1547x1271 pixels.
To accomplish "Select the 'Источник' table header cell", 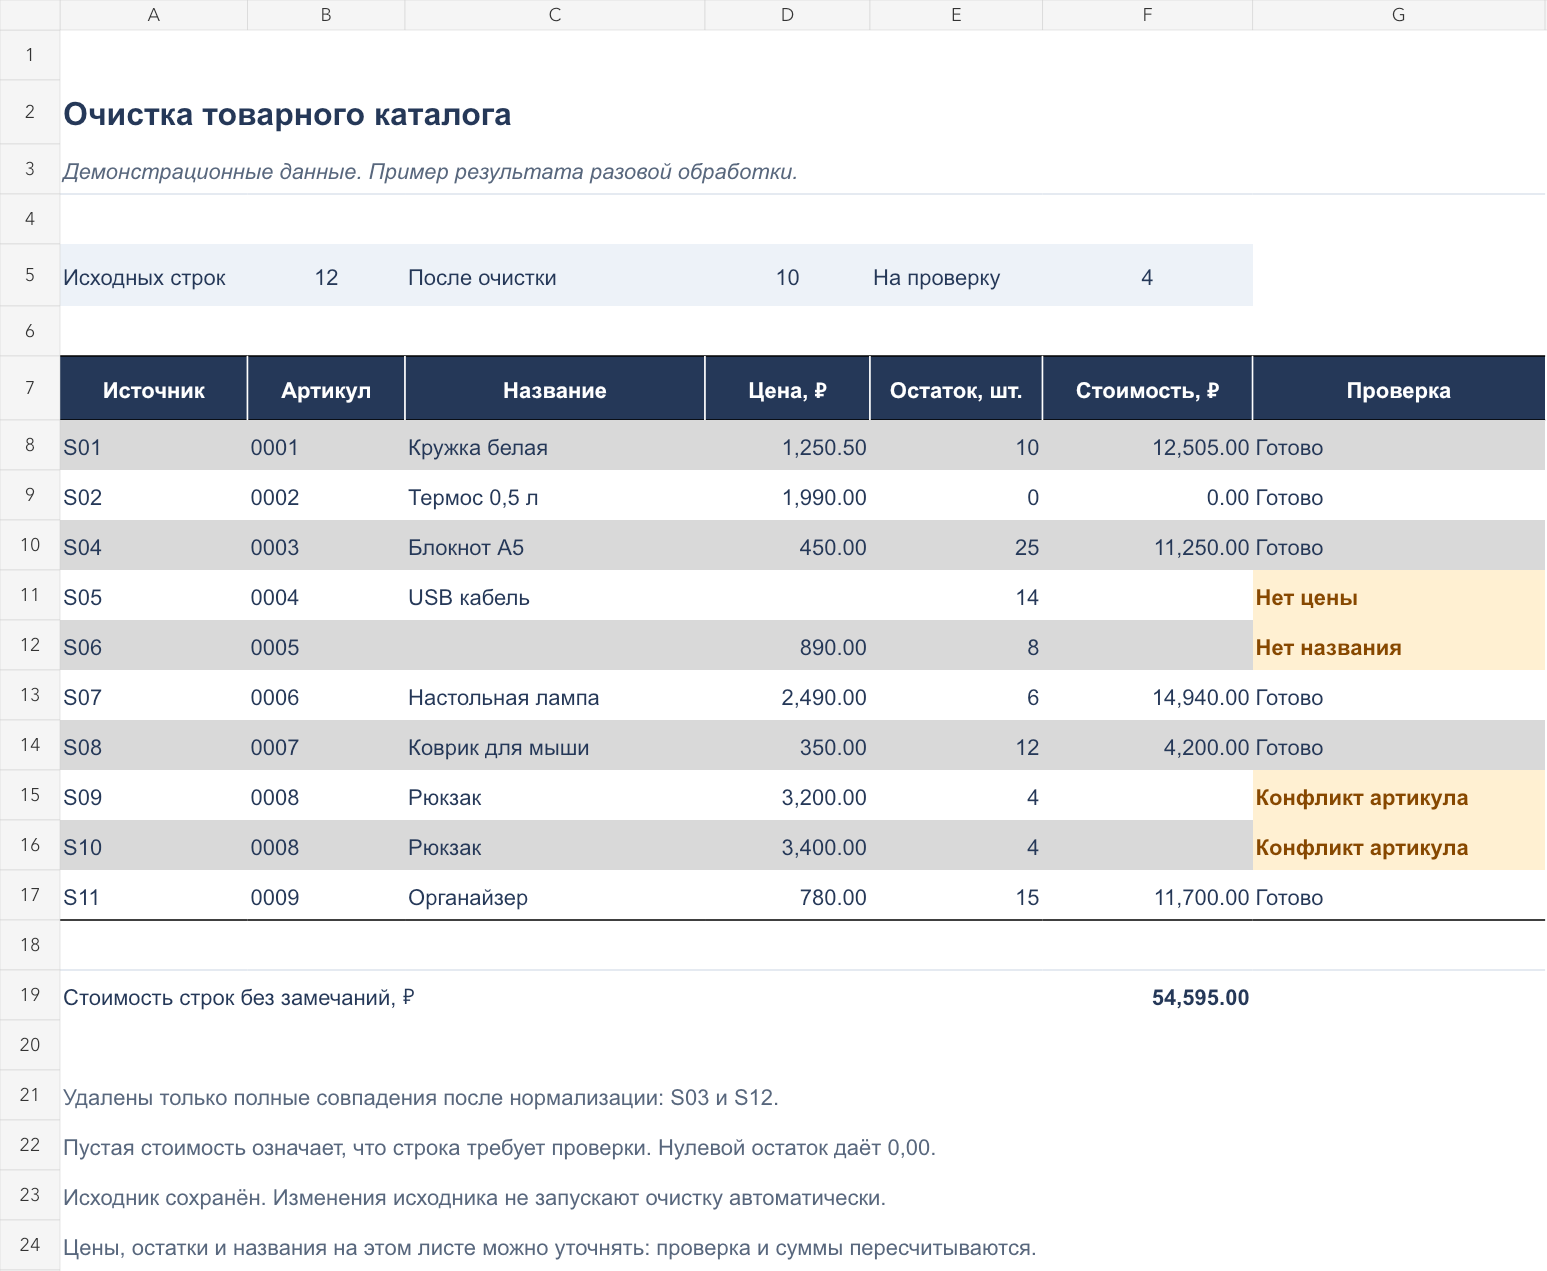I will coord(153,390).
